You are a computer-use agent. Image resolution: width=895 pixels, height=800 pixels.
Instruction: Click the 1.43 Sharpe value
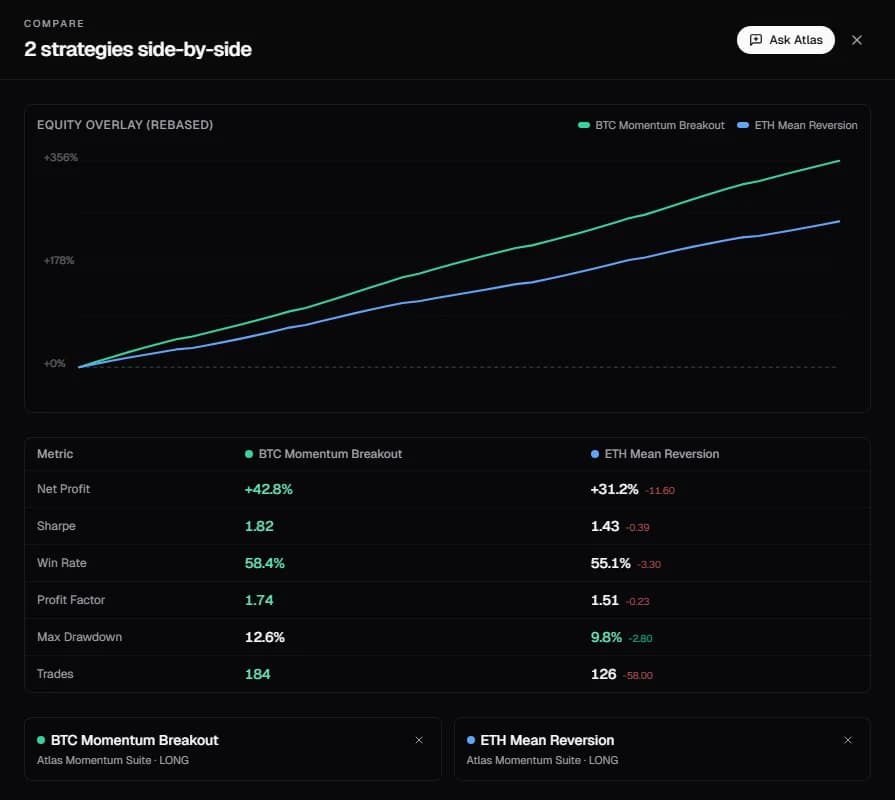click(x=605, y=526)
